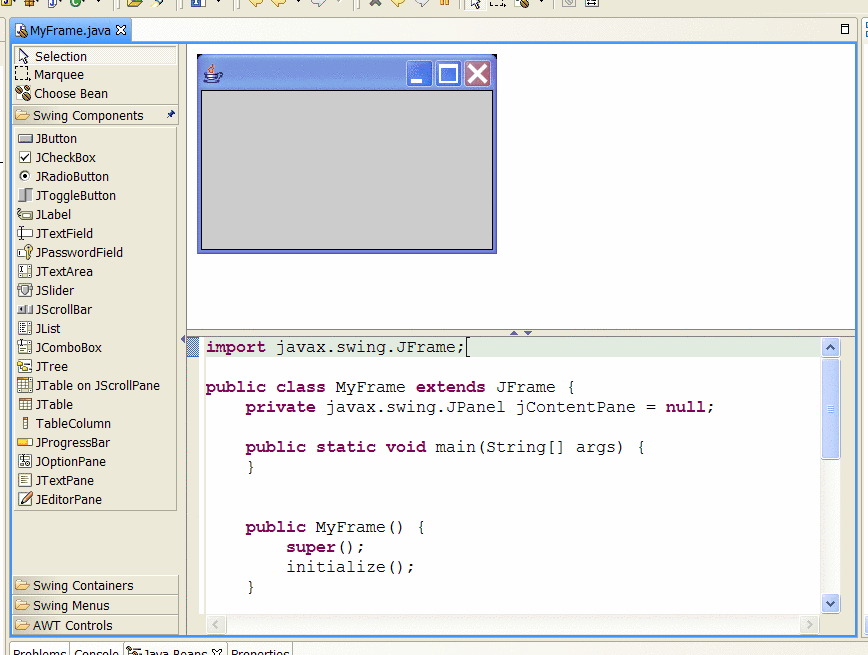Viewport: 868px width, 655px height.
Task: Click the source editor scroll down arrow
Action: pyautogui.click(x=830, y=603)
